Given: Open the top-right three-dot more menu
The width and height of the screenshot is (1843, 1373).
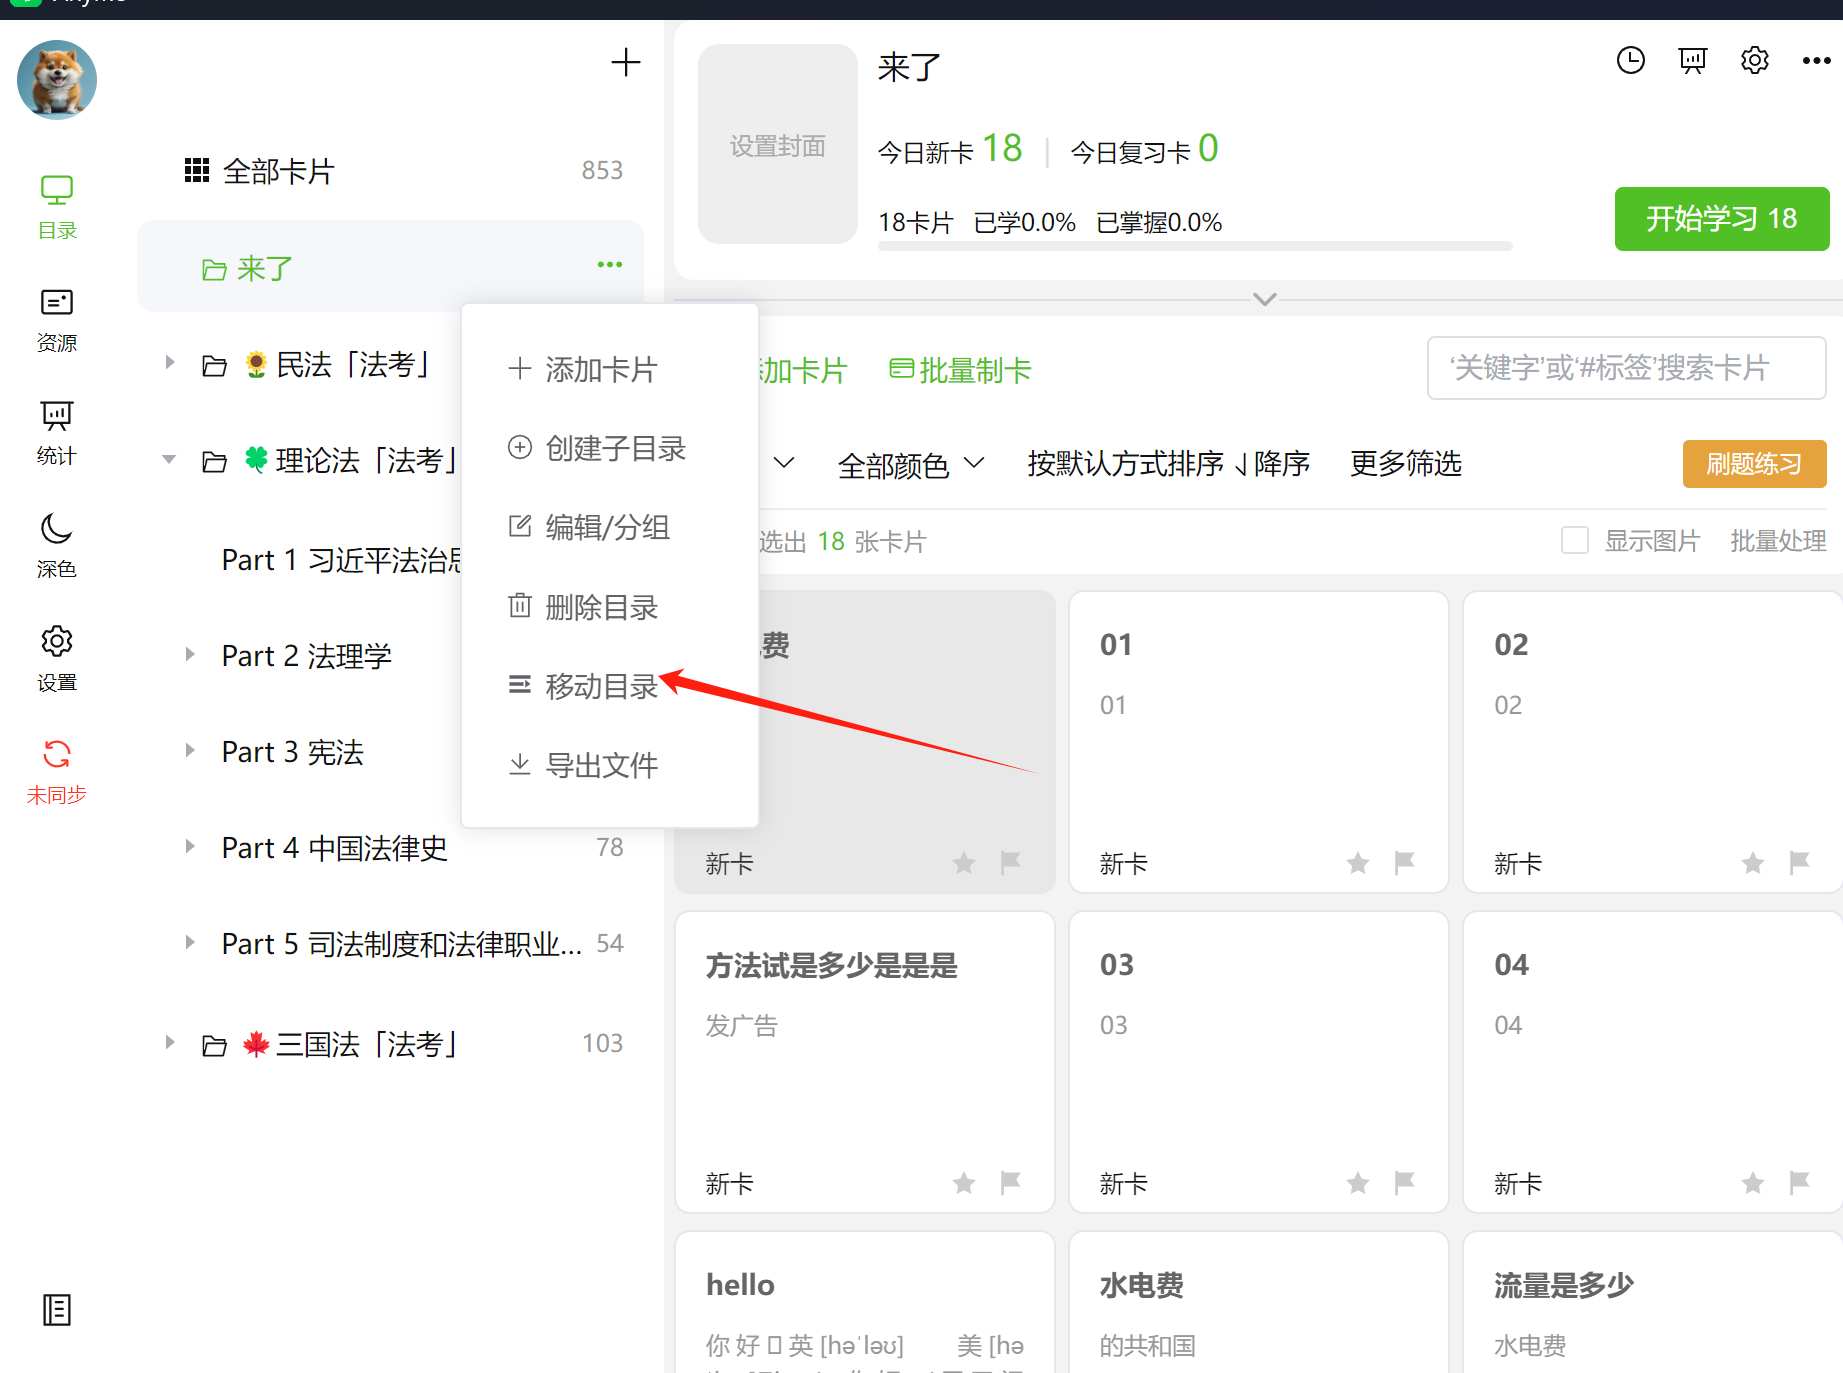Looking at the screenshot, I should pyautogui.click(x=1817, y=61).
